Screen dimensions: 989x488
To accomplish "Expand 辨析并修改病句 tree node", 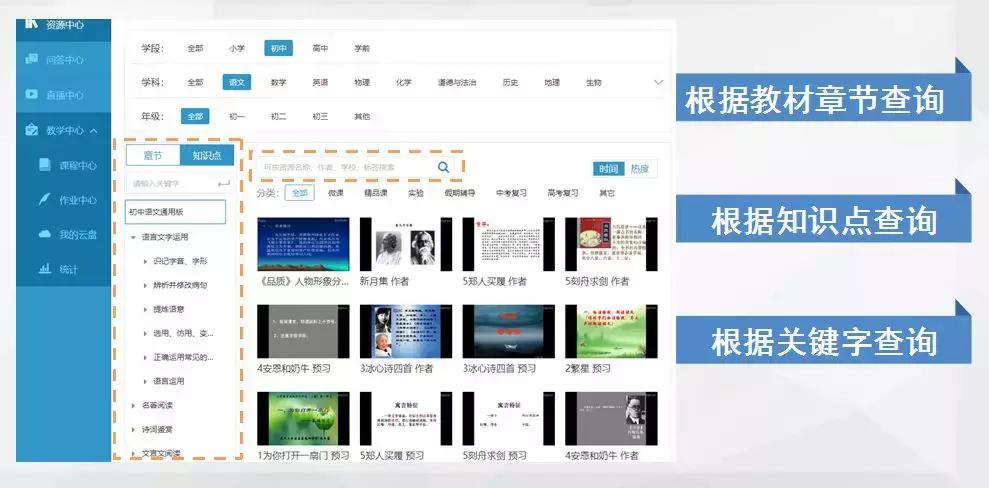I will pyautogui.click(x=145, y=285).
